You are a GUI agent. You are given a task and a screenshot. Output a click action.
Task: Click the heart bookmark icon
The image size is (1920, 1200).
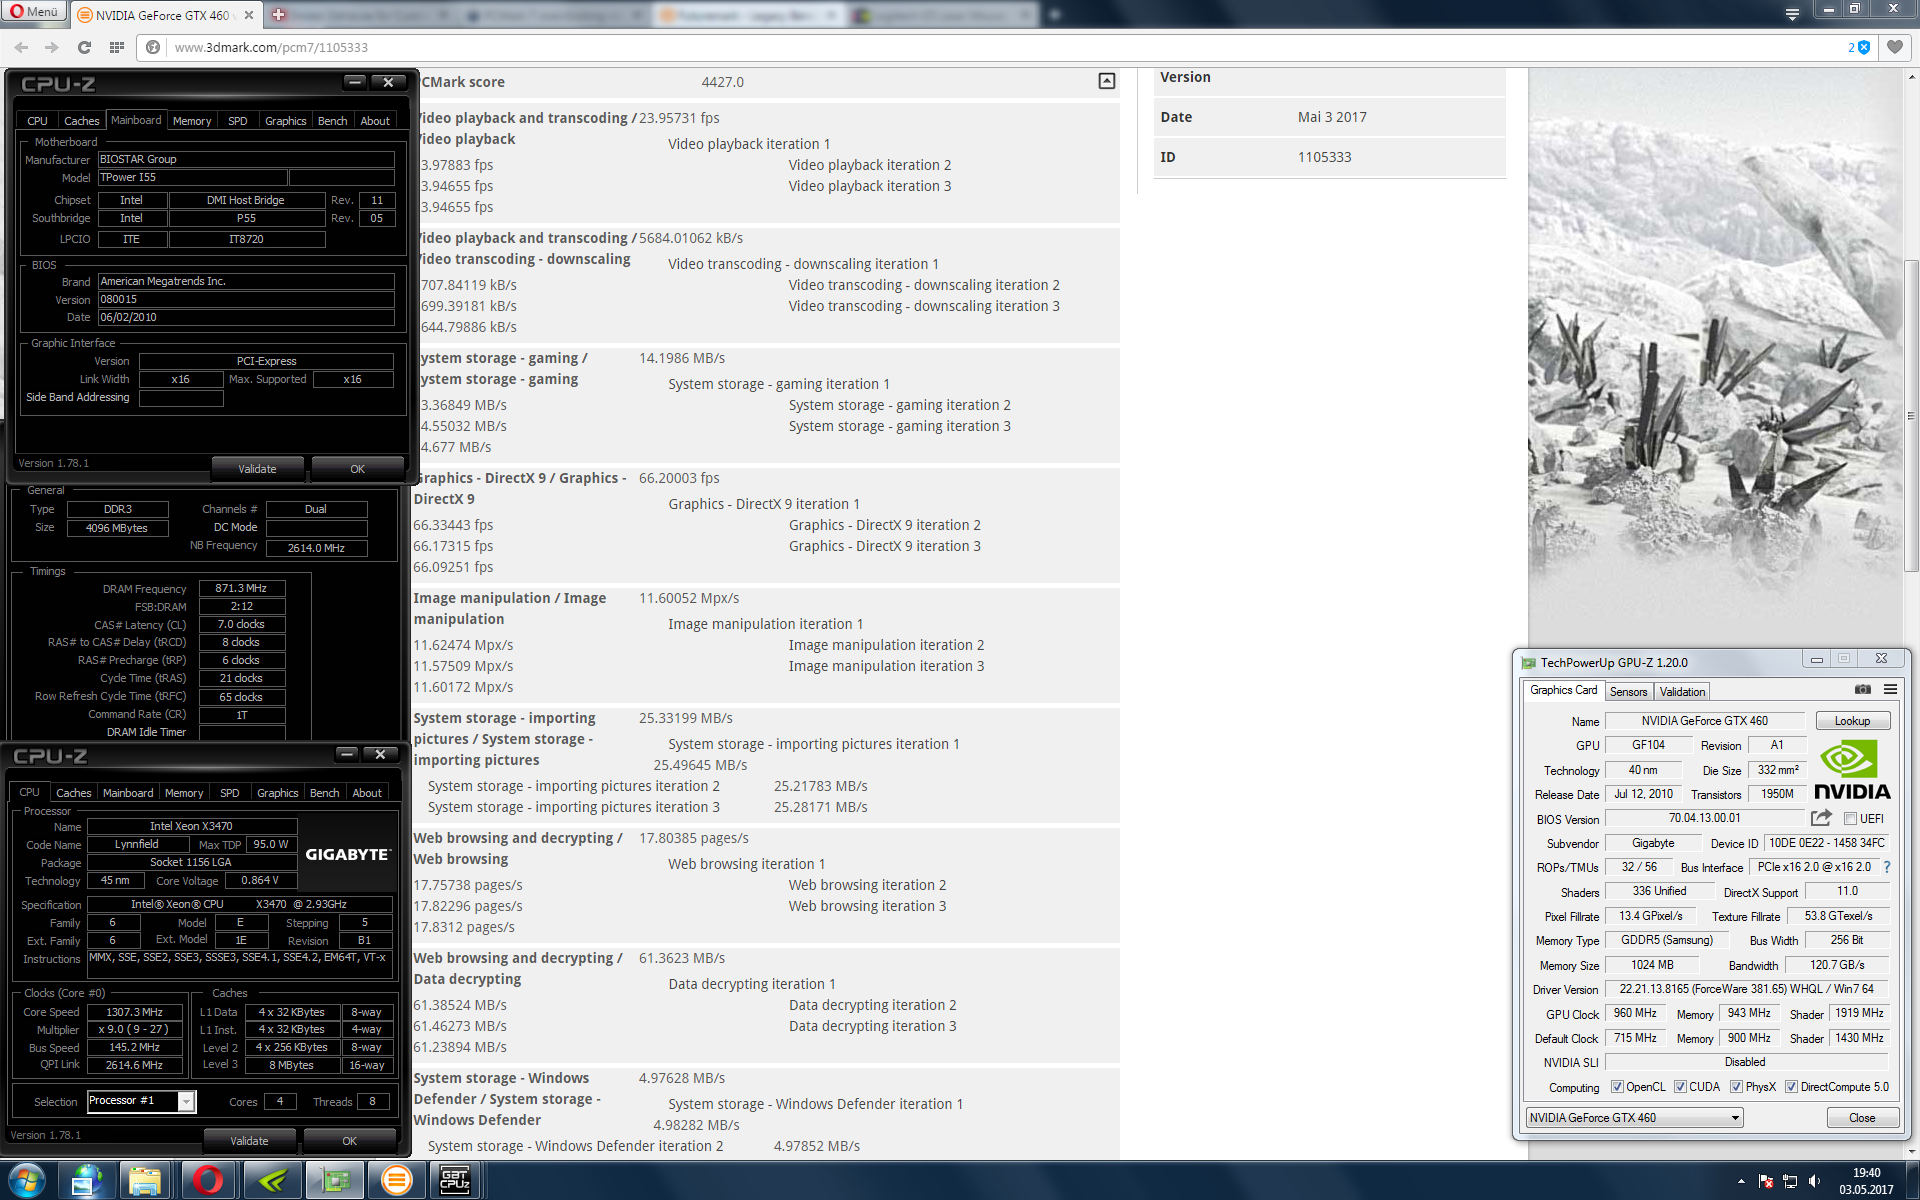click(1895, 47)
